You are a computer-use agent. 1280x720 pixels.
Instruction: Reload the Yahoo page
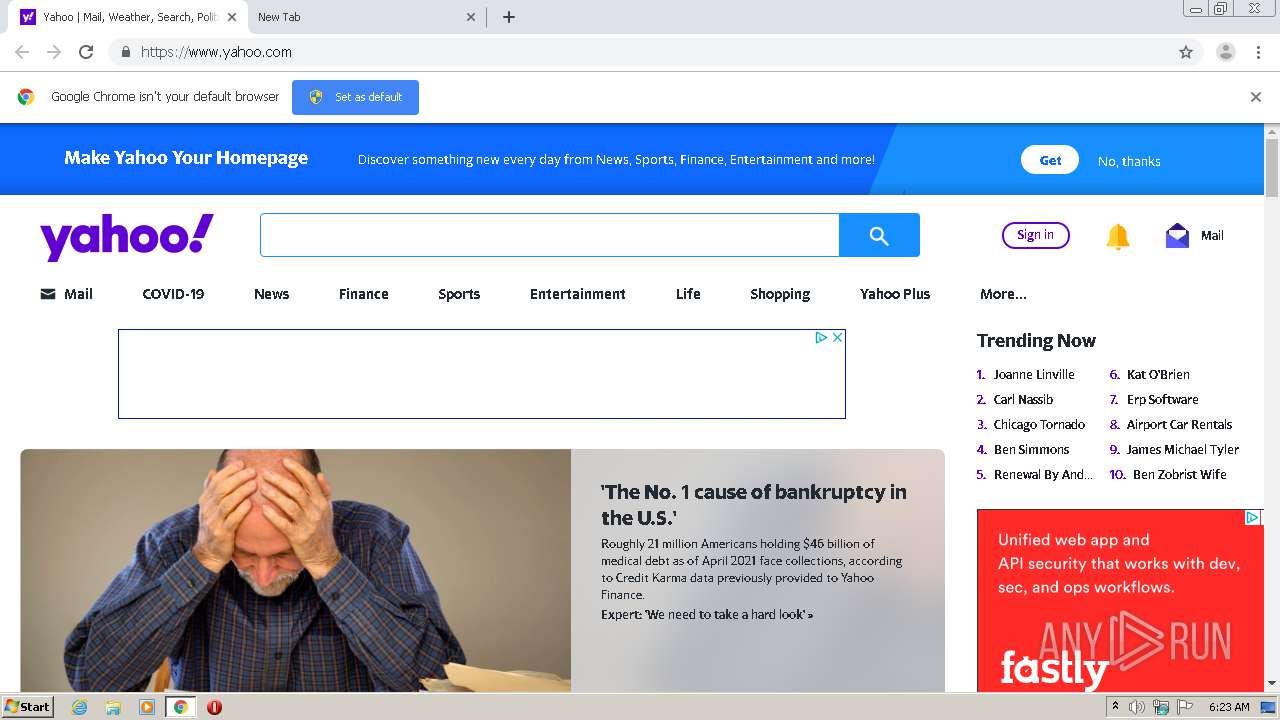click(86, 52)
